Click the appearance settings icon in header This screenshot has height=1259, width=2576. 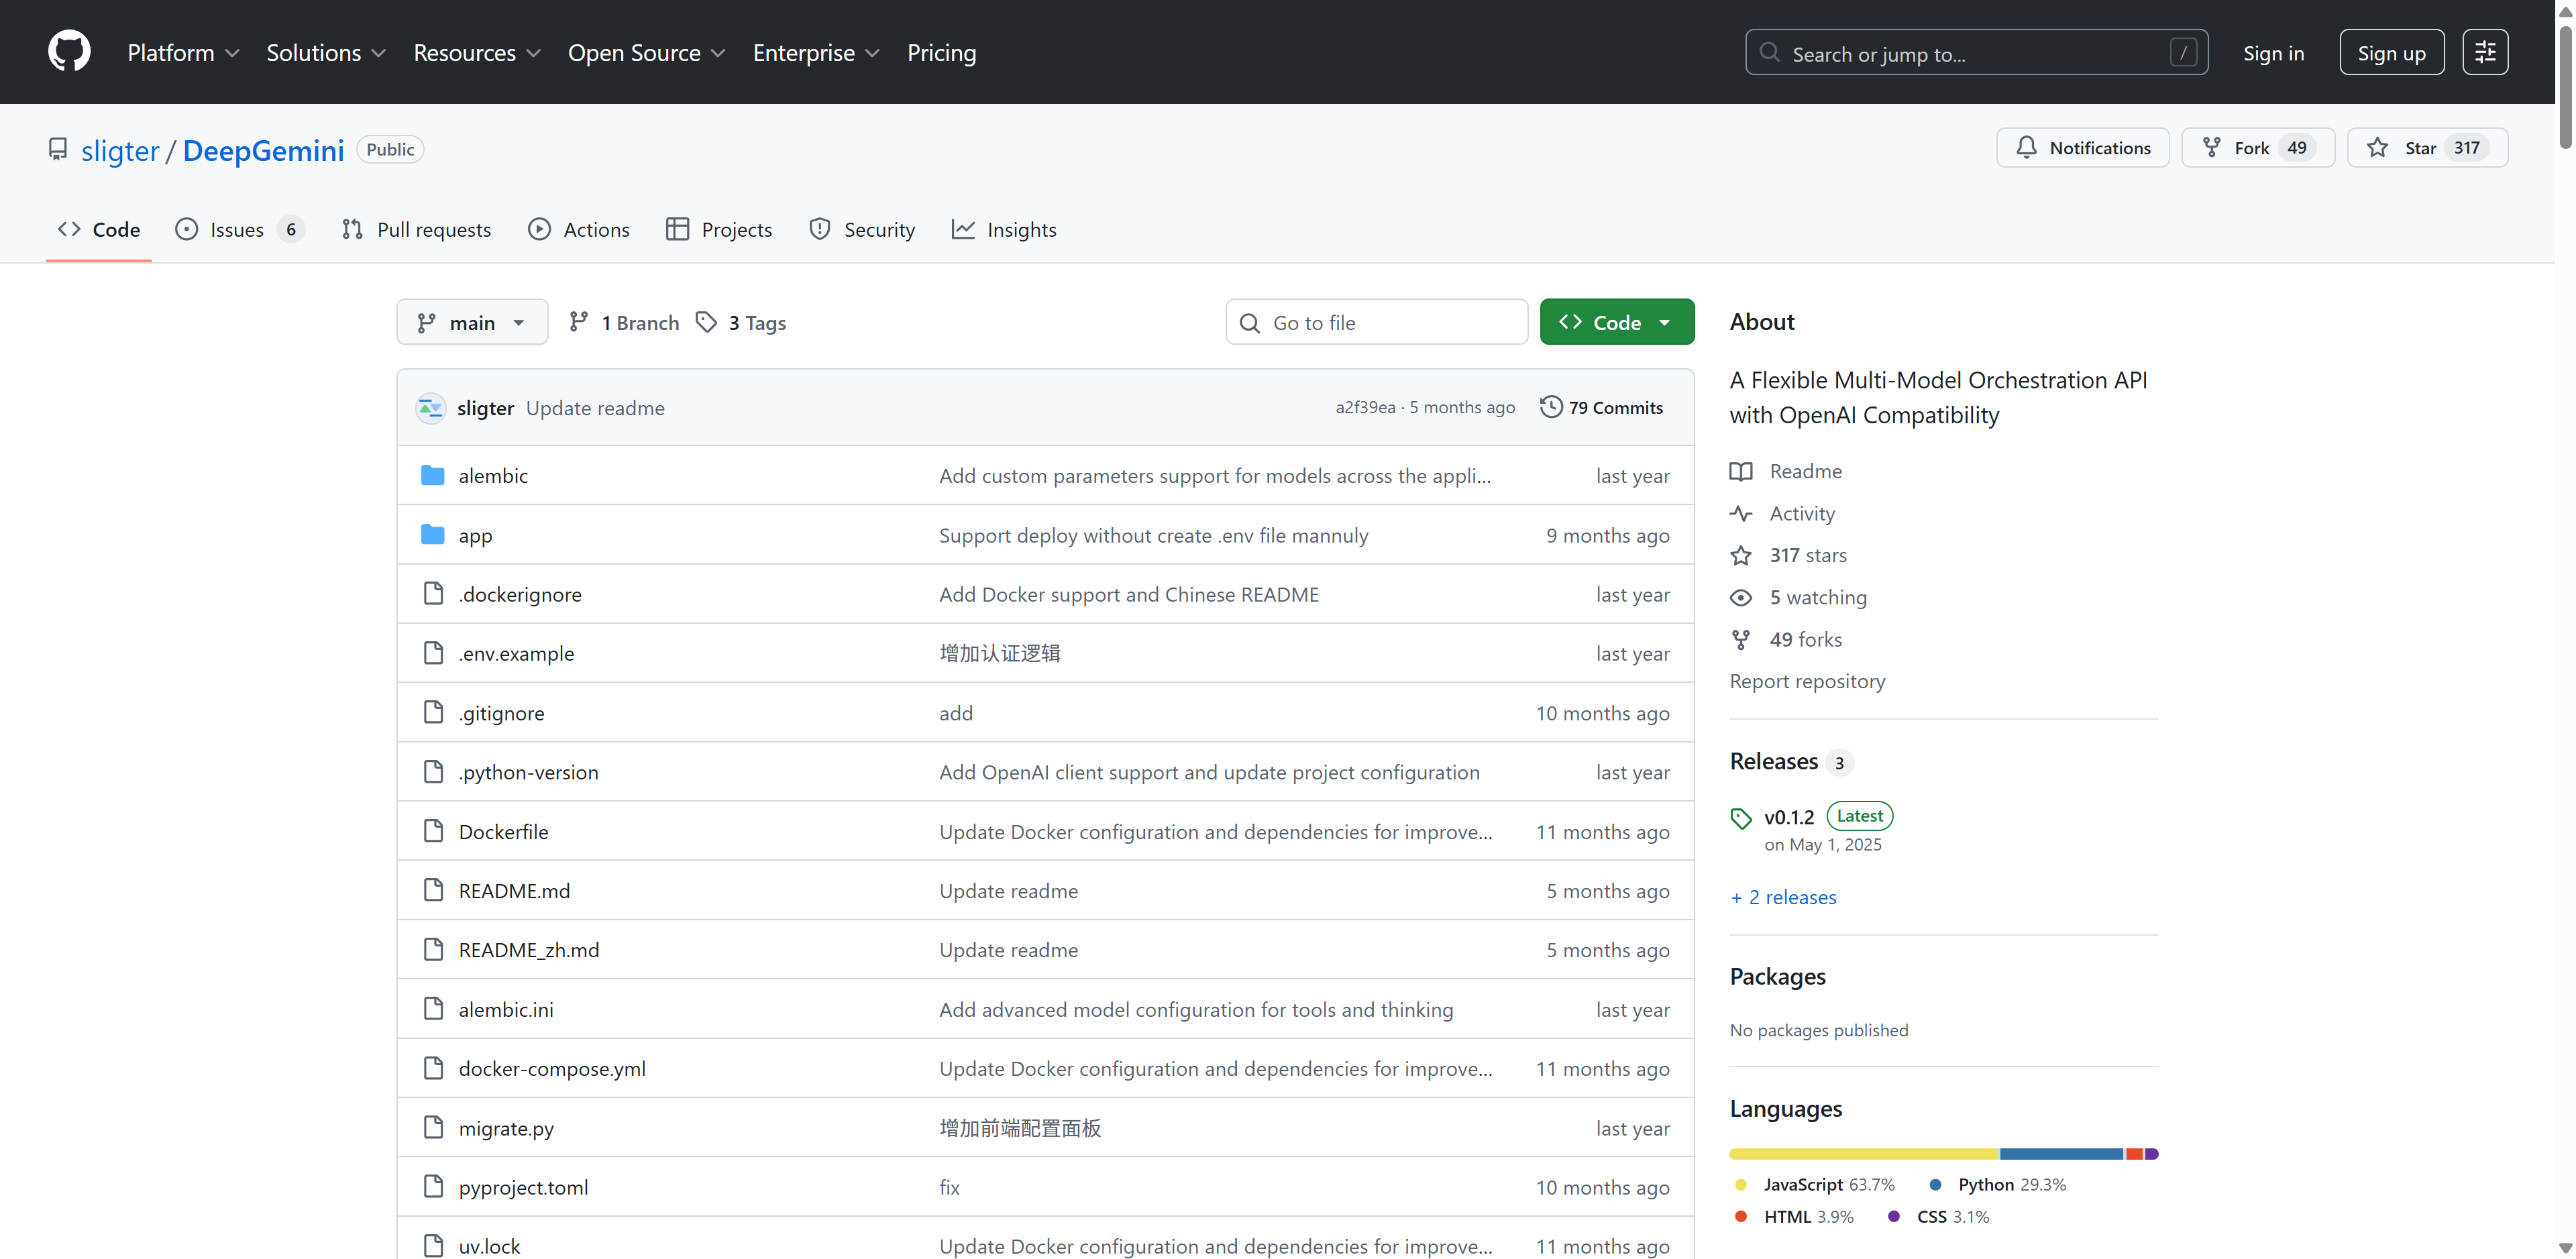click(x=2485, y=52)
